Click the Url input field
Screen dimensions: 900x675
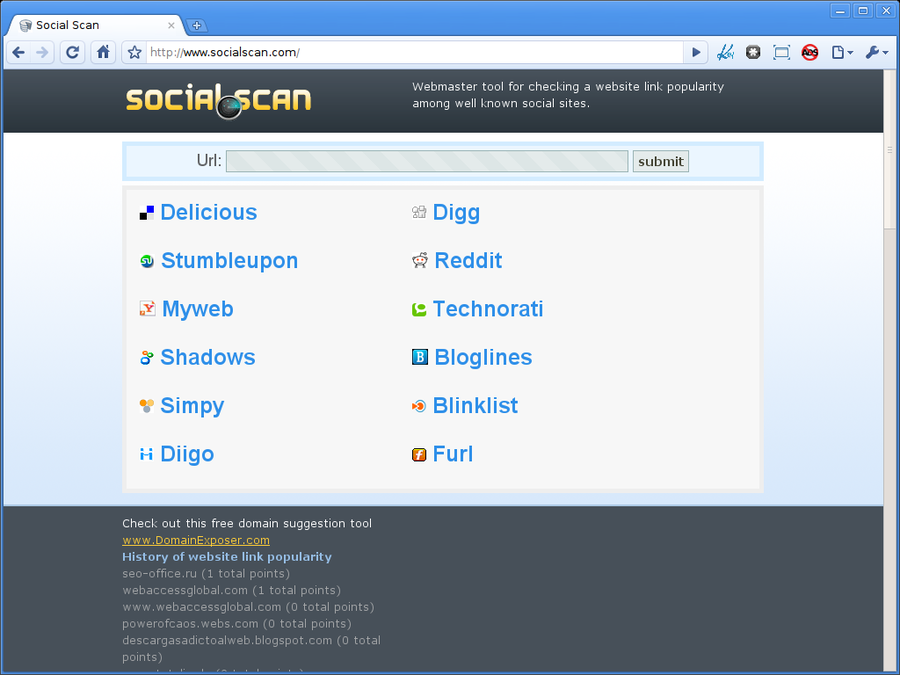point(427,161)
